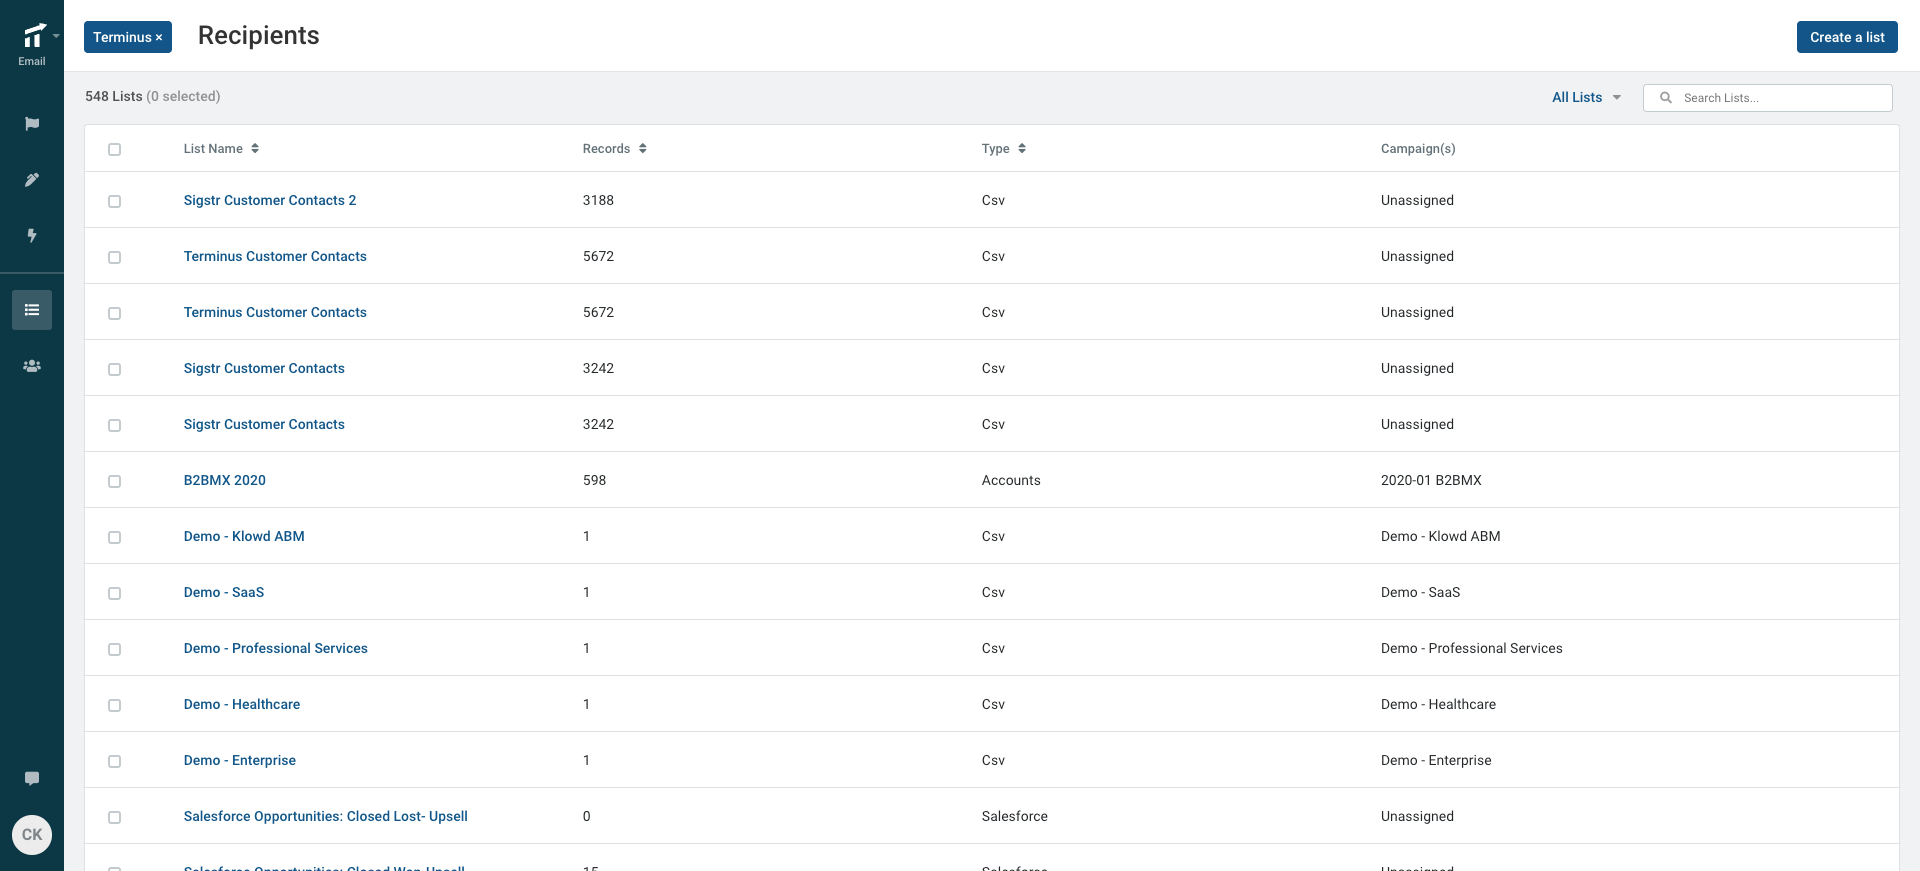Open the people group icon in sidebar
1920x871 pixels.
(32, 366)
